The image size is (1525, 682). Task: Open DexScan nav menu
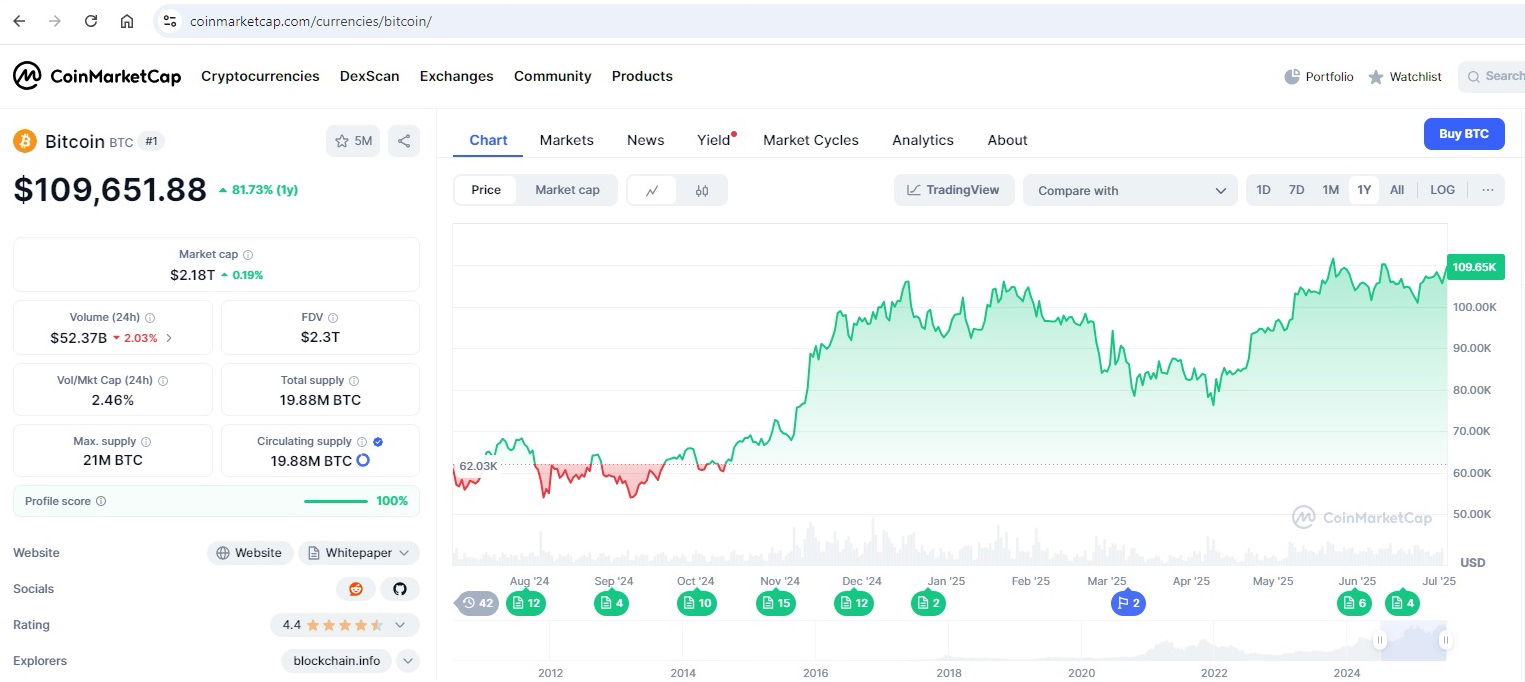click(370, 76)
